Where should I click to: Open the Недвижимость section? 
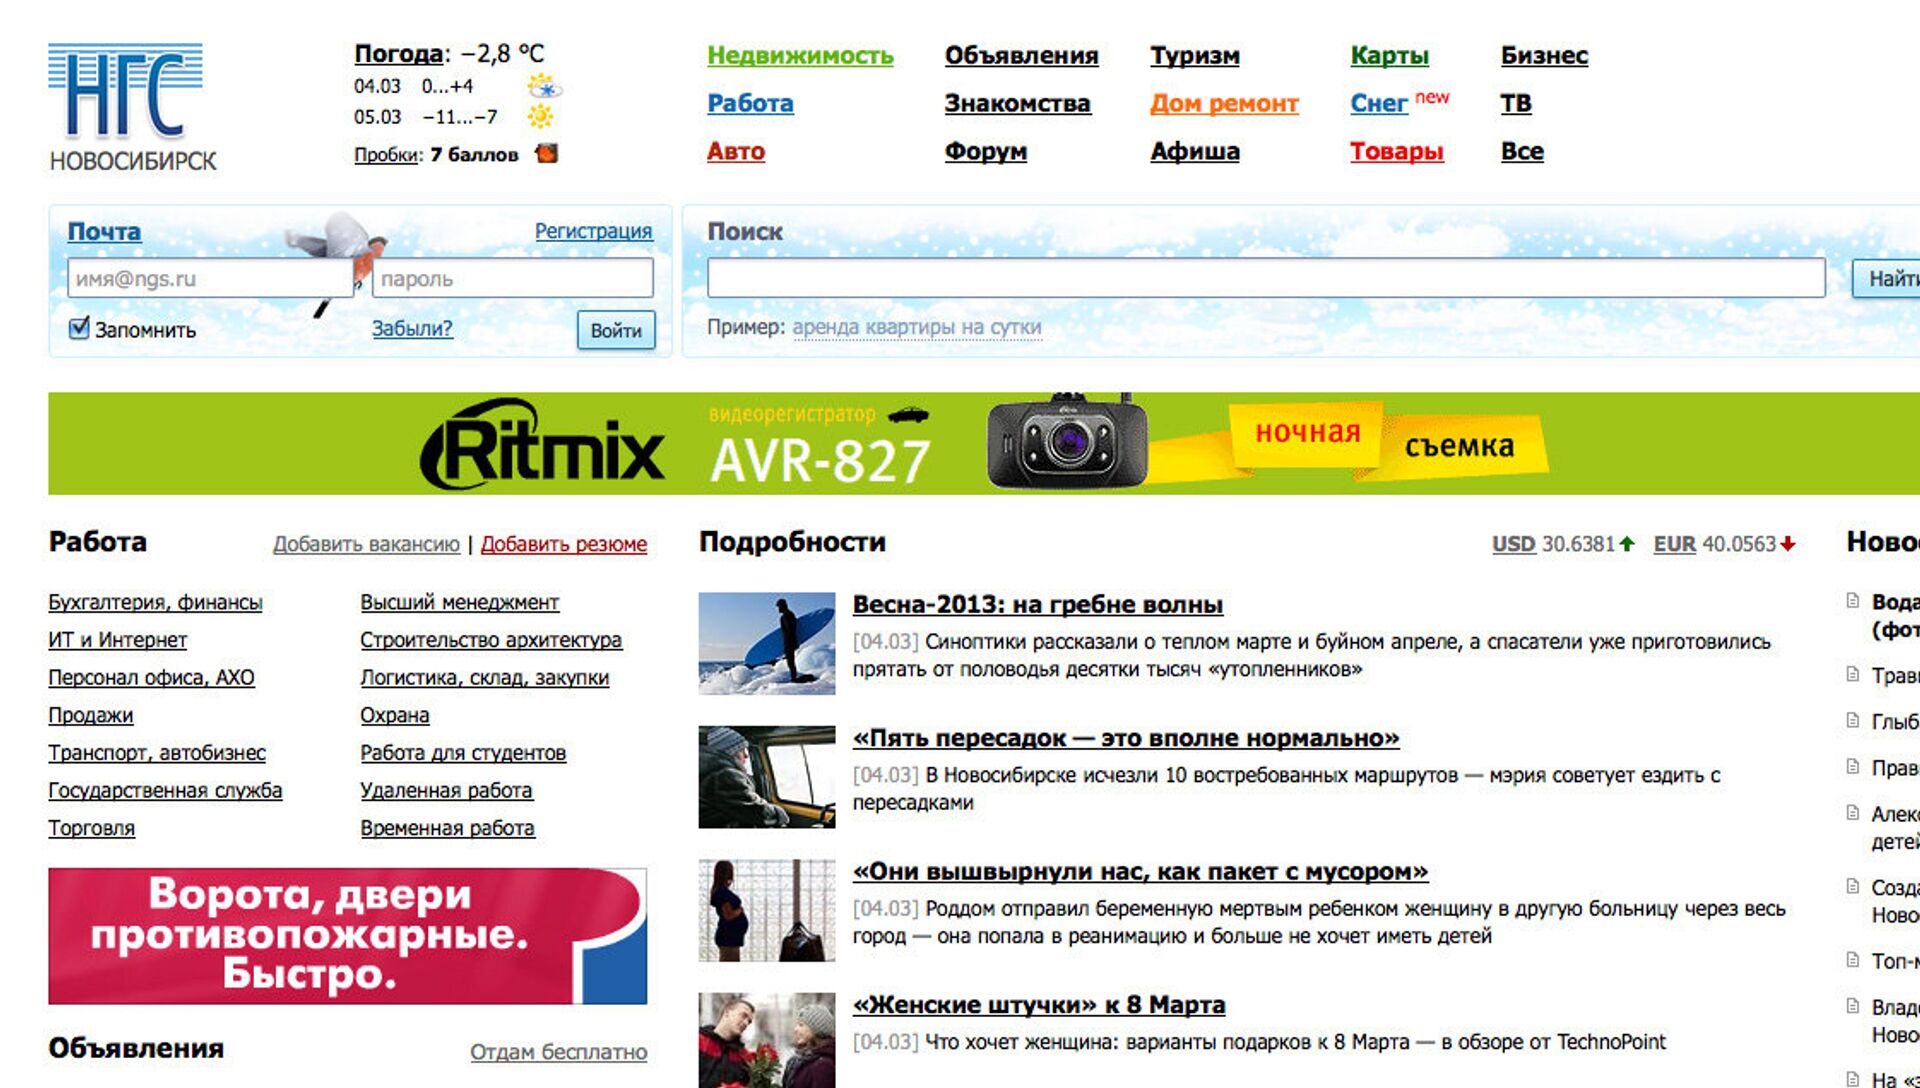coord(800,56)
